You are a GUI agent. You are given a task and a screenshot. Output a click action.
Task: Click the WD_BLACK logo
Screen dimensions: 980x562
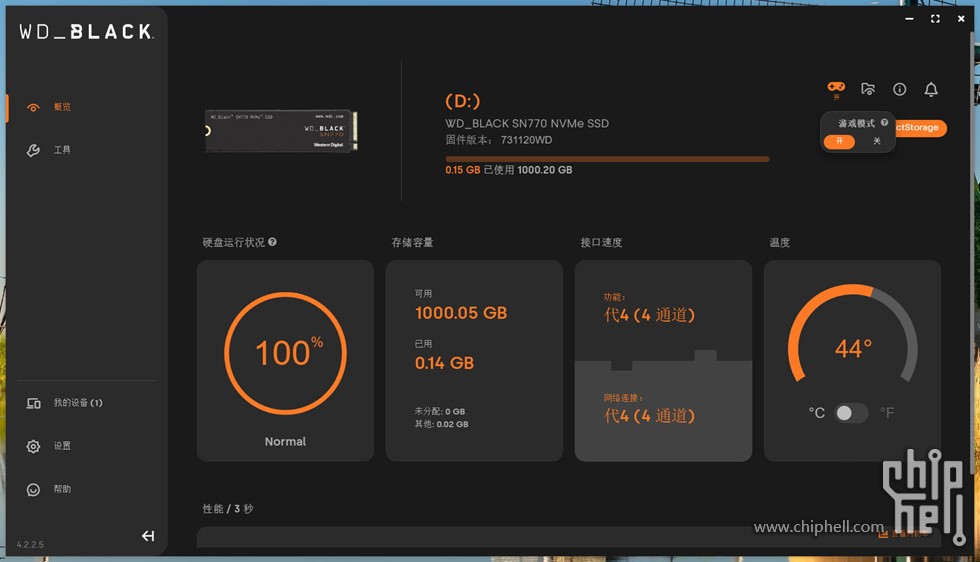(86, 32)
